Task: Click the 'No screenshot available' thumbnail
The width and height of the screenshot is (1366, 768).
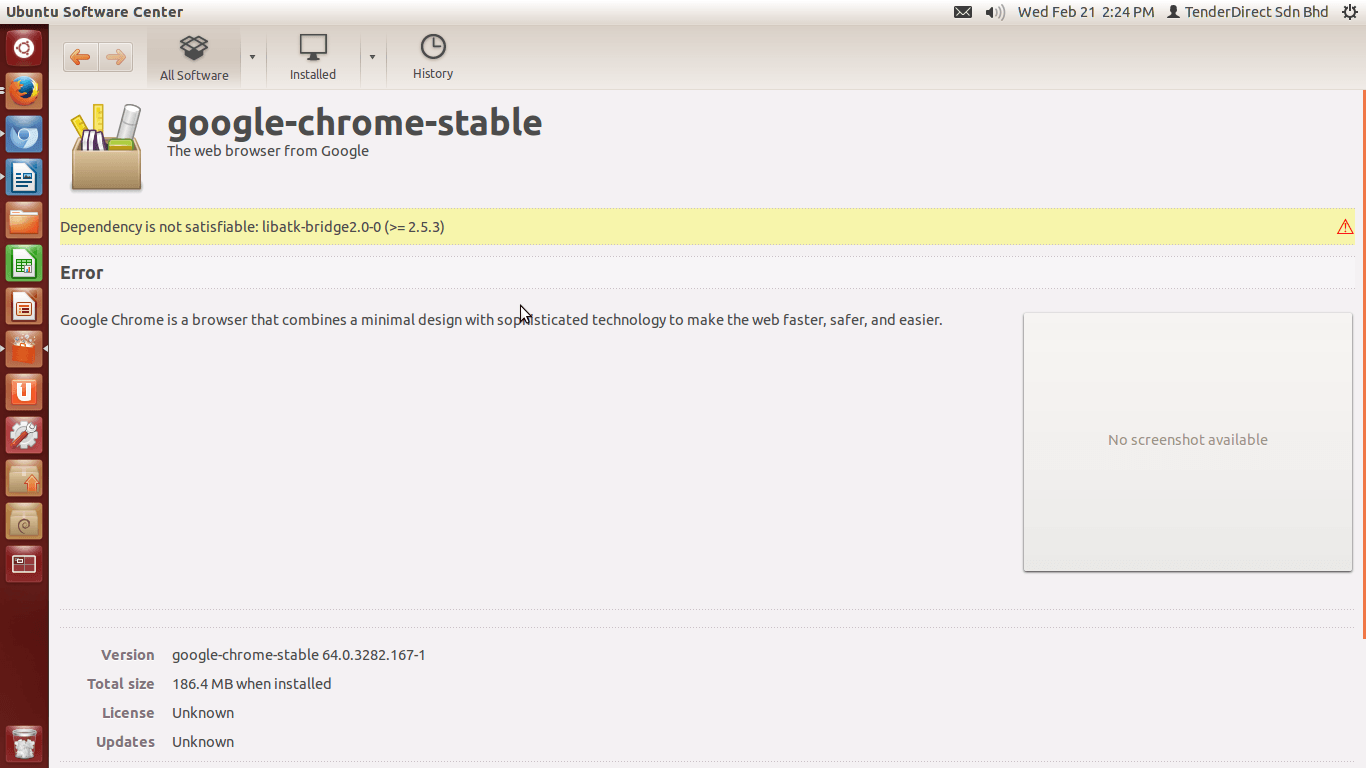Action: (1188, 441)
